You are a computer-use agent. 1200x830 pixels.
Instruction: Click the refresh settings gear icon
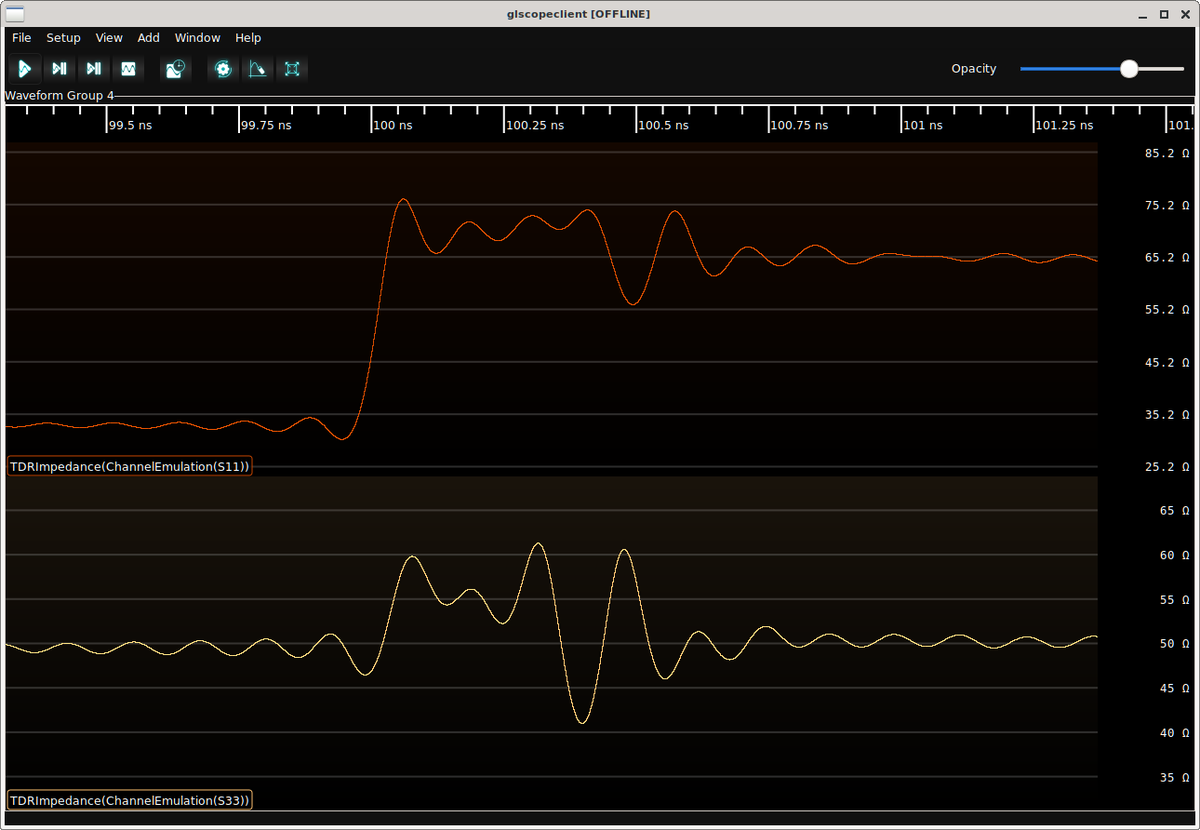pyautogui.click(x=223, y=69)
